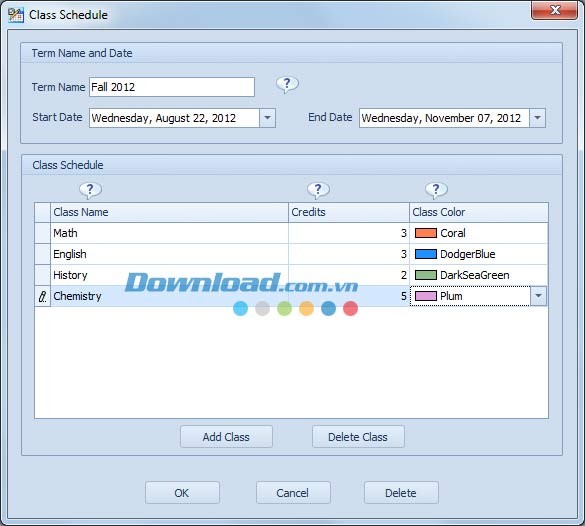Click the Term Name input field
The height and width of the screenshot is (526, 585).
tap(172, 87)
